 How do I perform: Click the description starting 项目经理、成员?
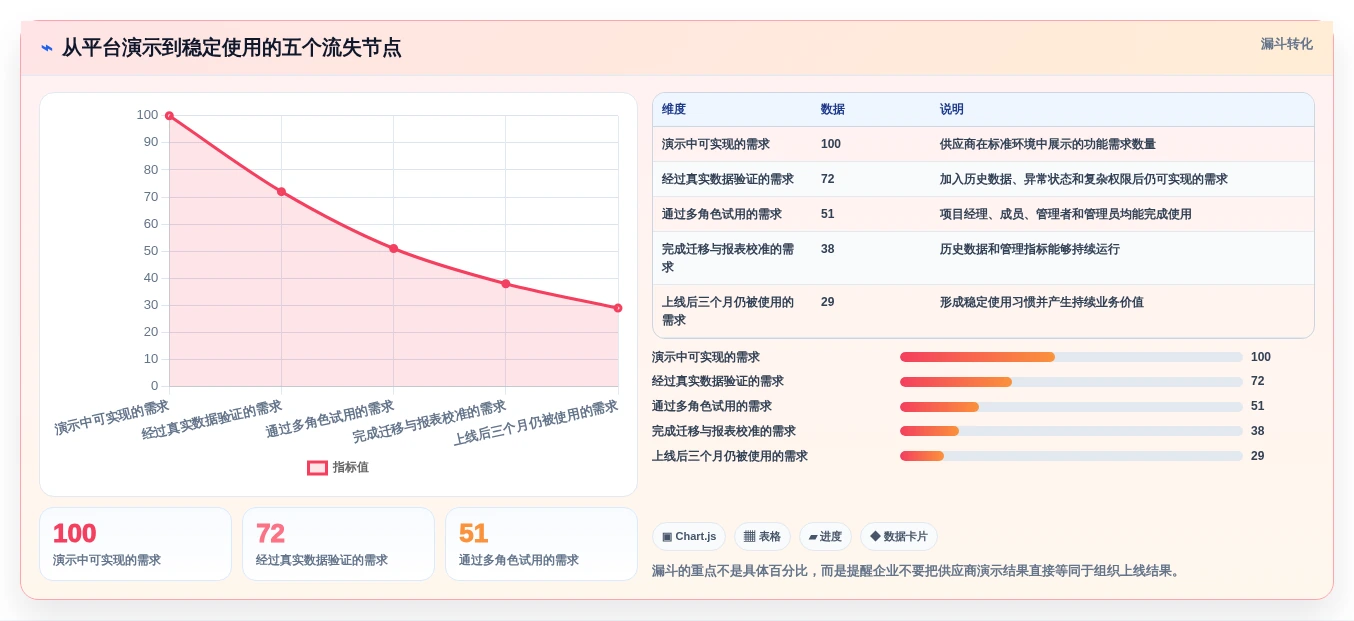tap(1066, 214)
